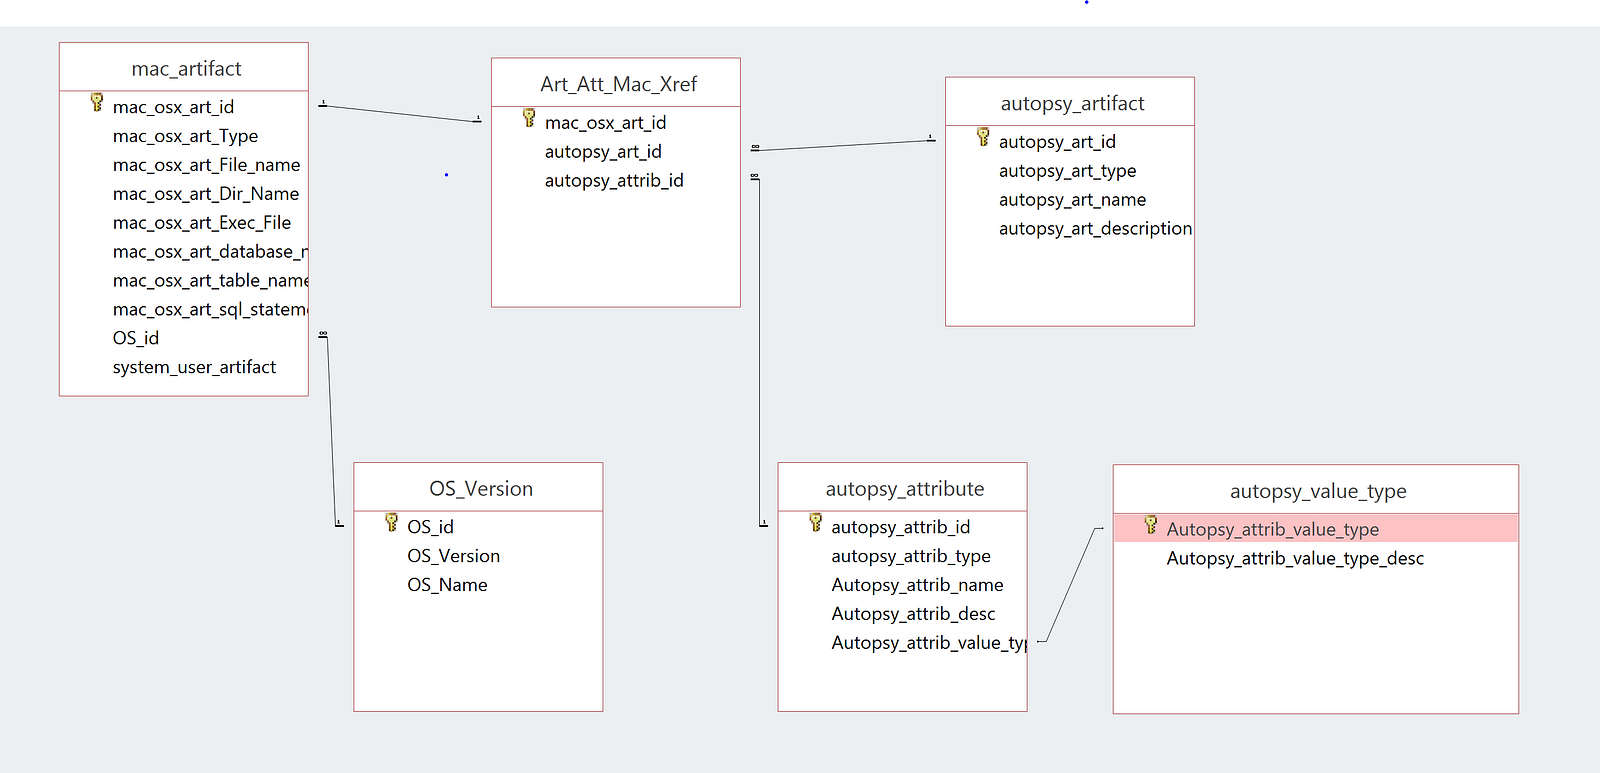The width and height of the screenshot is (1600, 773).
Task: Select the mac_artifact table title bar
Action: tap(184, 68)
